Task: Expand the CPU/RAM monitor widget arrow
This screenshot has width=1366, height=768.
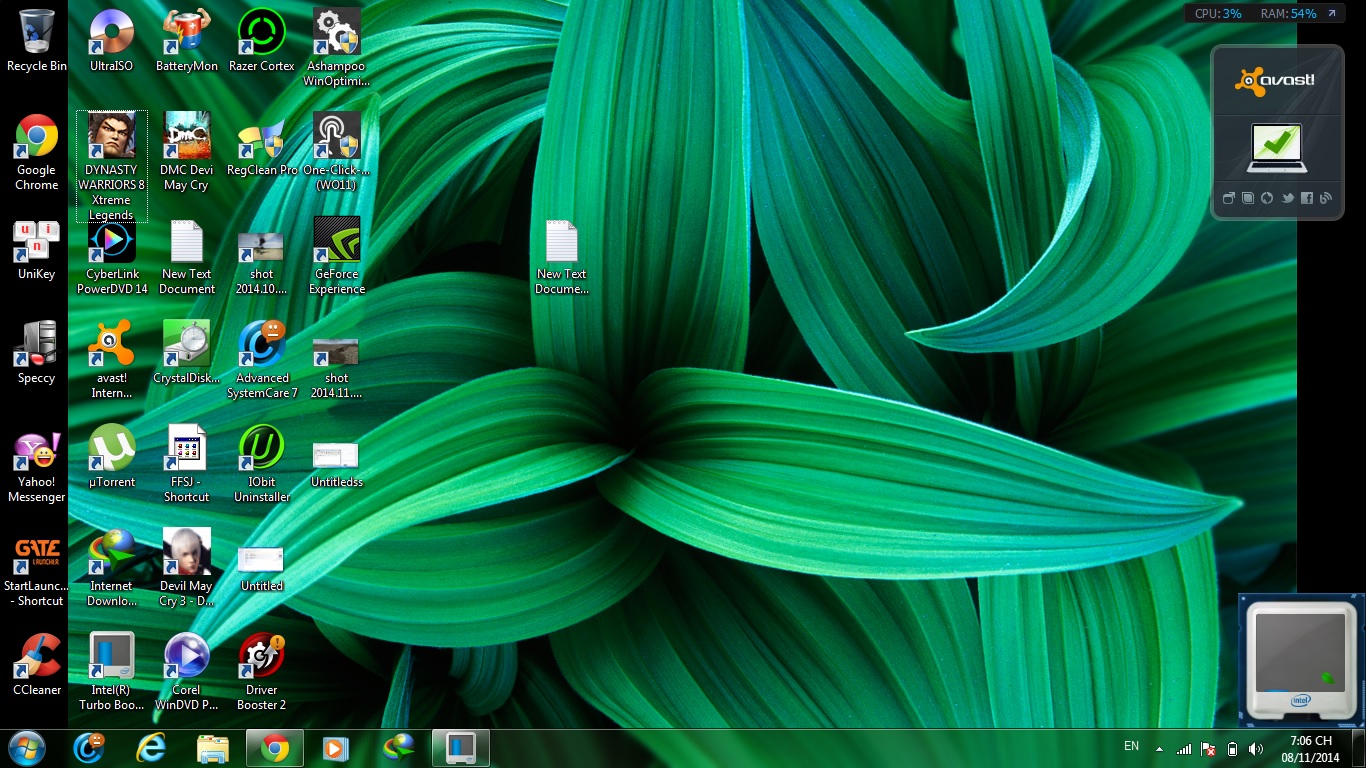Action: coord(1331,14)
